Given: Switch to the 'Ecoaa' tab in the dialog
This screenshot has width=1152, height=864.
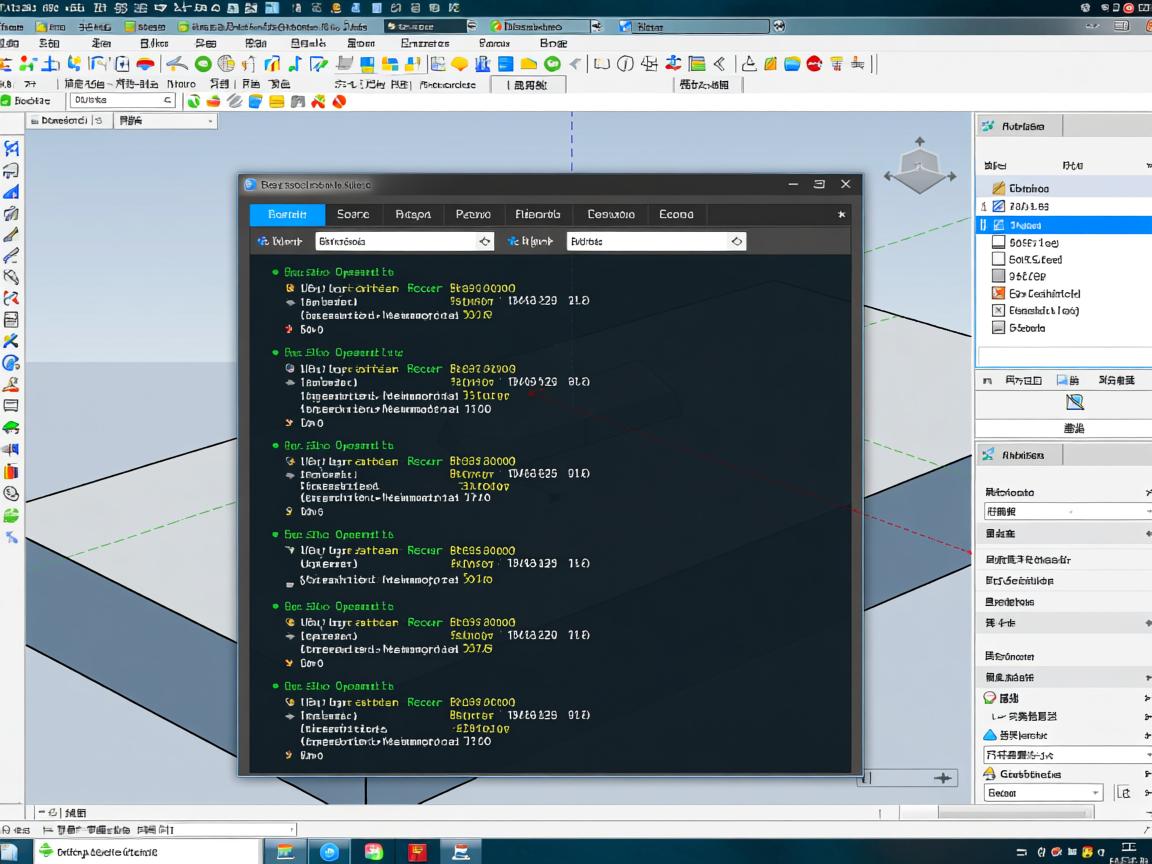Looking at the screenshot, I should 676,214.
